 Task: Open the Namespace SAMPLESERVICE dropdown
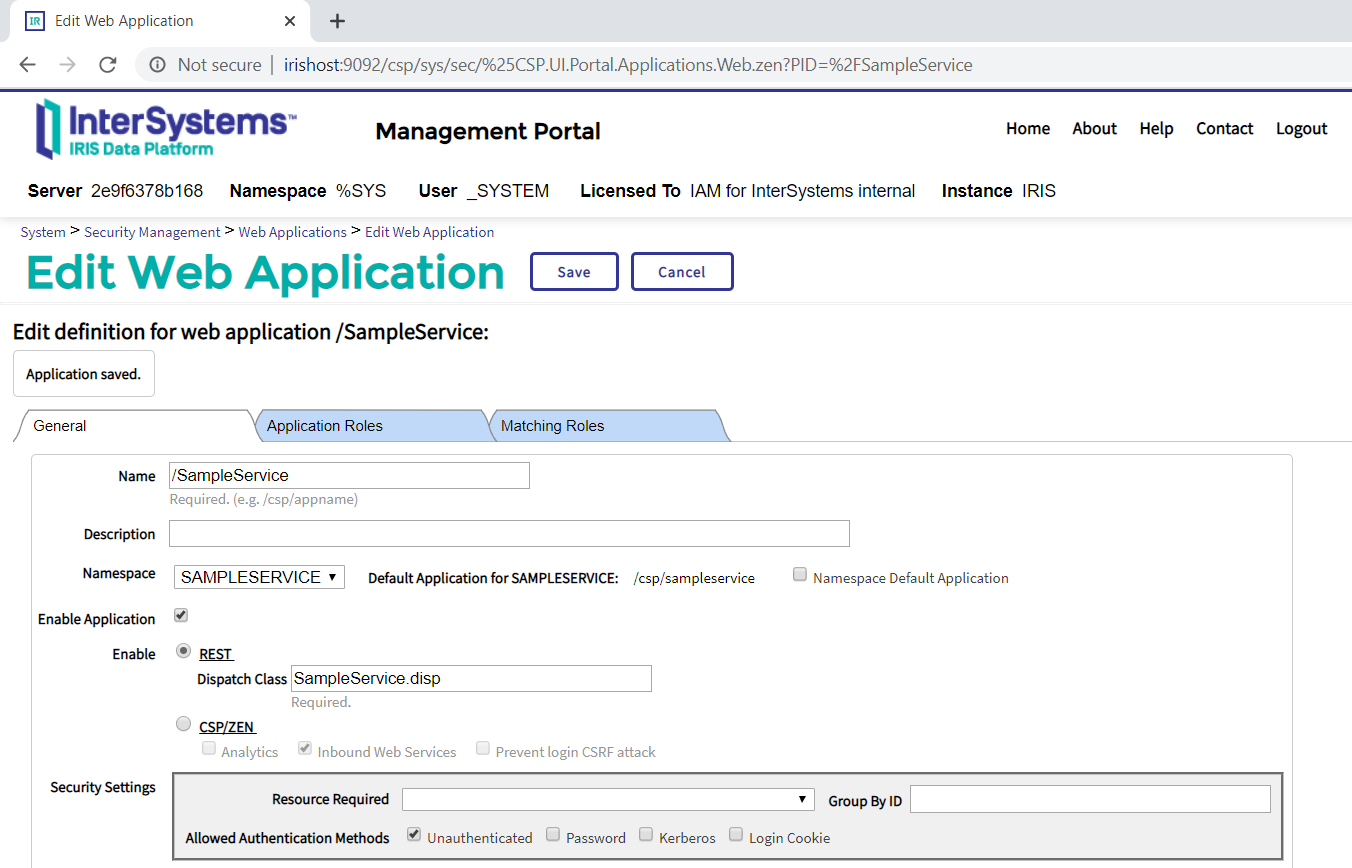[259, 577]
